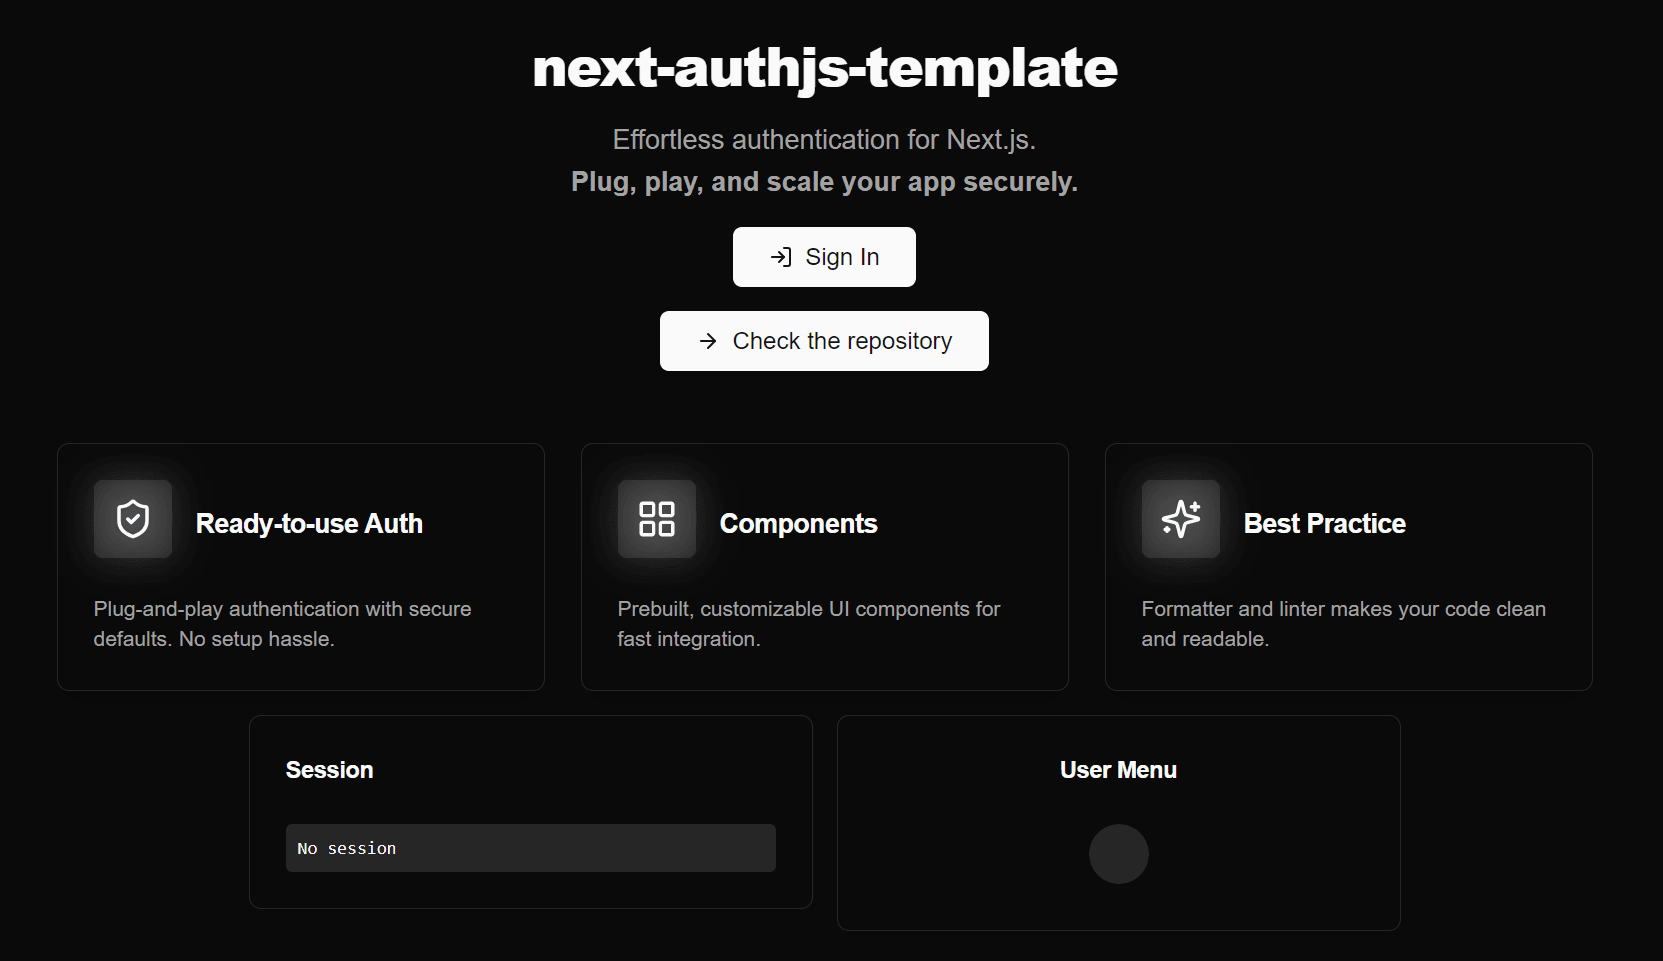Click the Session panel title

(x=329, y=770)
